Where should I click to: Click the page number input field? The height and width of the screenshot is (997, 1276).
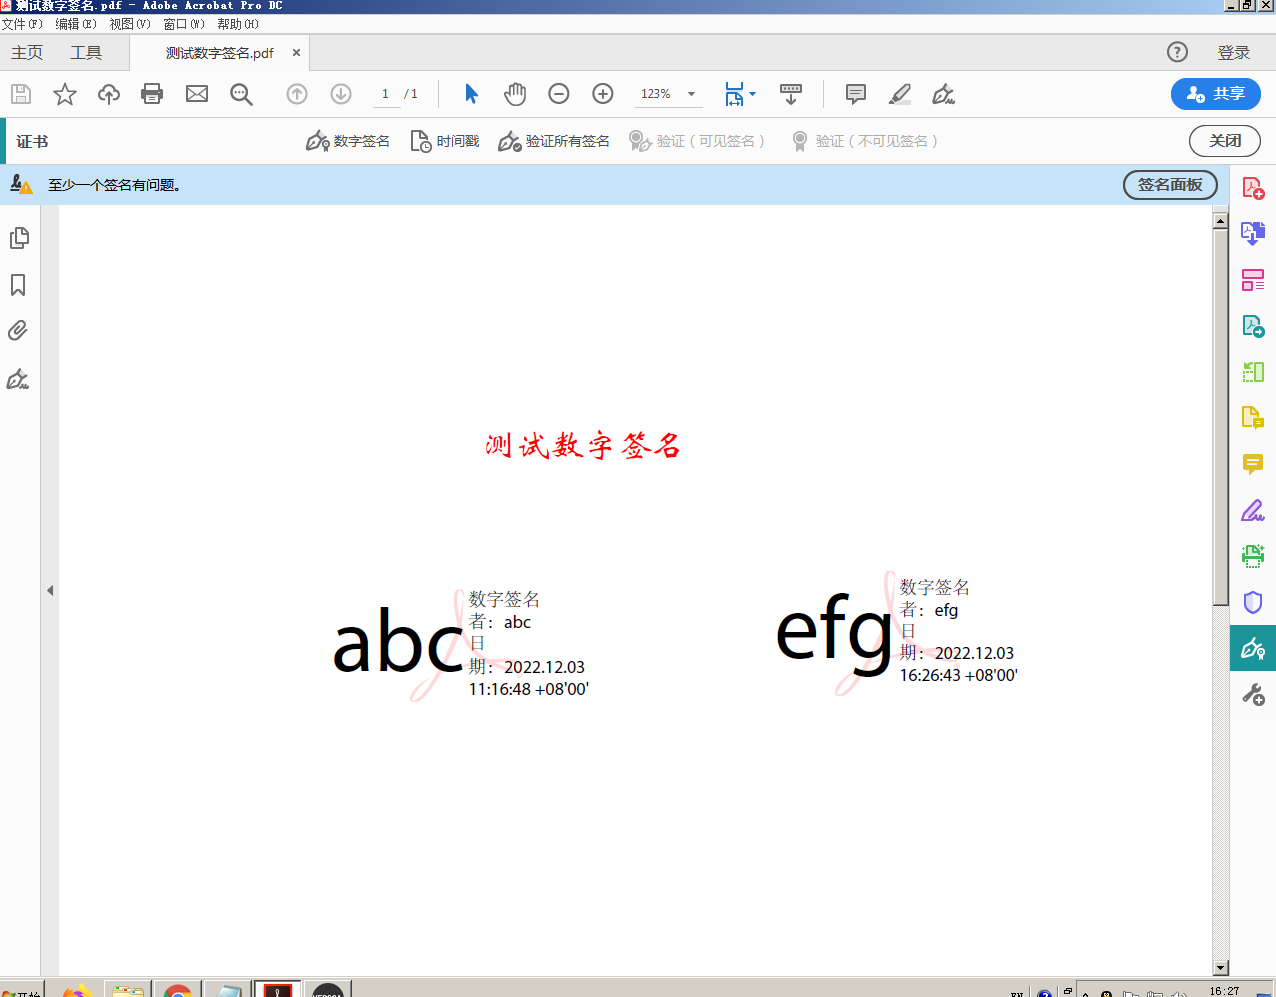pos(385,94)
